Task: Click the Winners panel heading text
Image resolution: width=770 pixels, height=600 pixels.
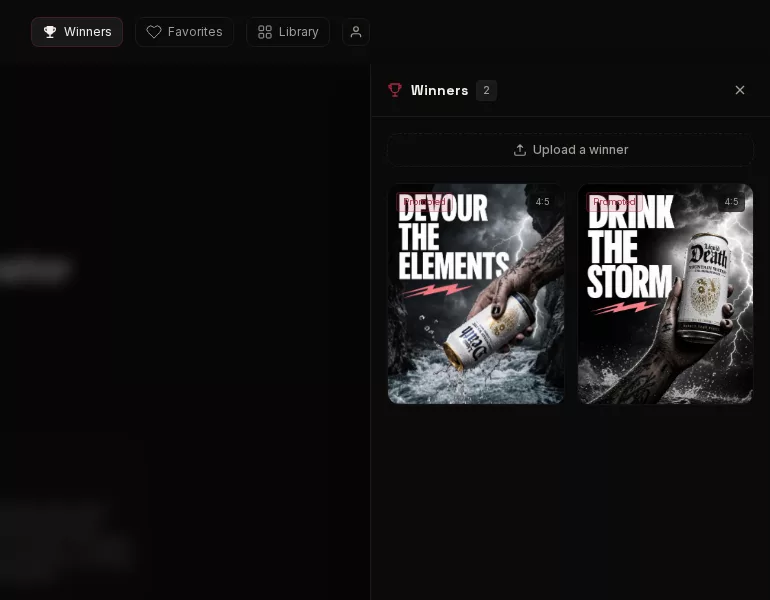Action: tap(440, 90)
